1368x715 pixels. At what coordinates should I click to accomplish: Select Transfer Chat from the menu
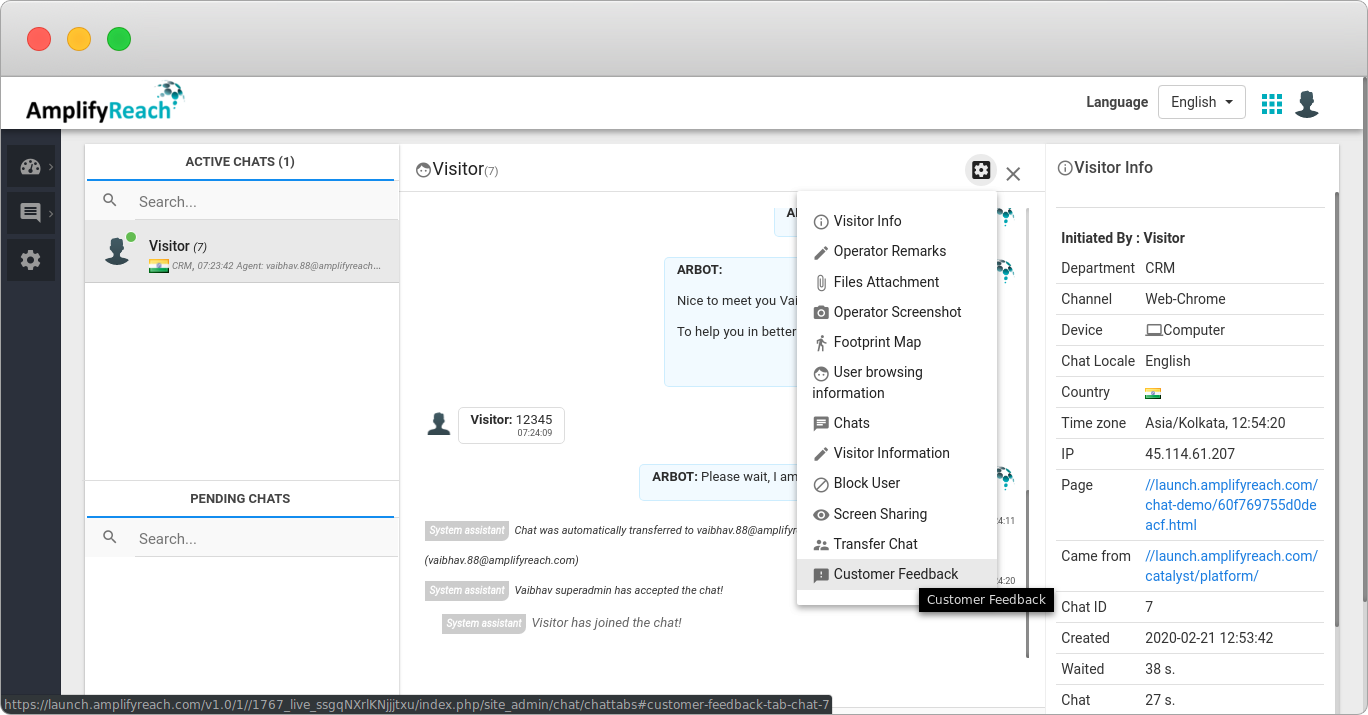pos(877,543)
